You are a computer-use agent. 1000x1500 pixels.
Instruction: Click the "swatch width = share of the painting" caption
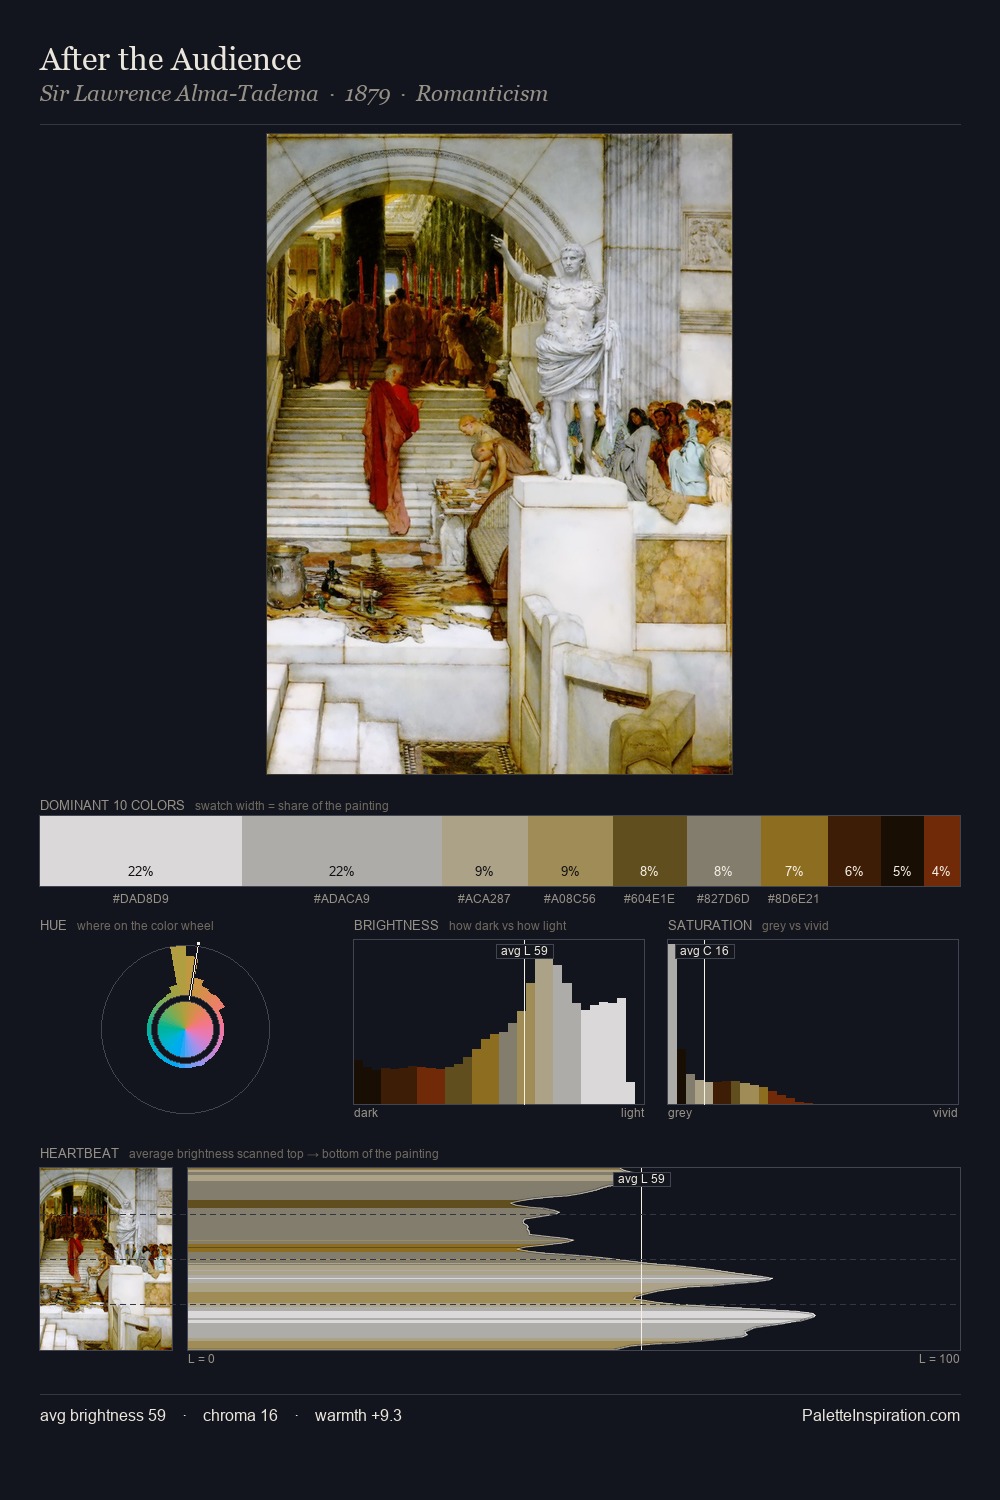coord(292,806)
